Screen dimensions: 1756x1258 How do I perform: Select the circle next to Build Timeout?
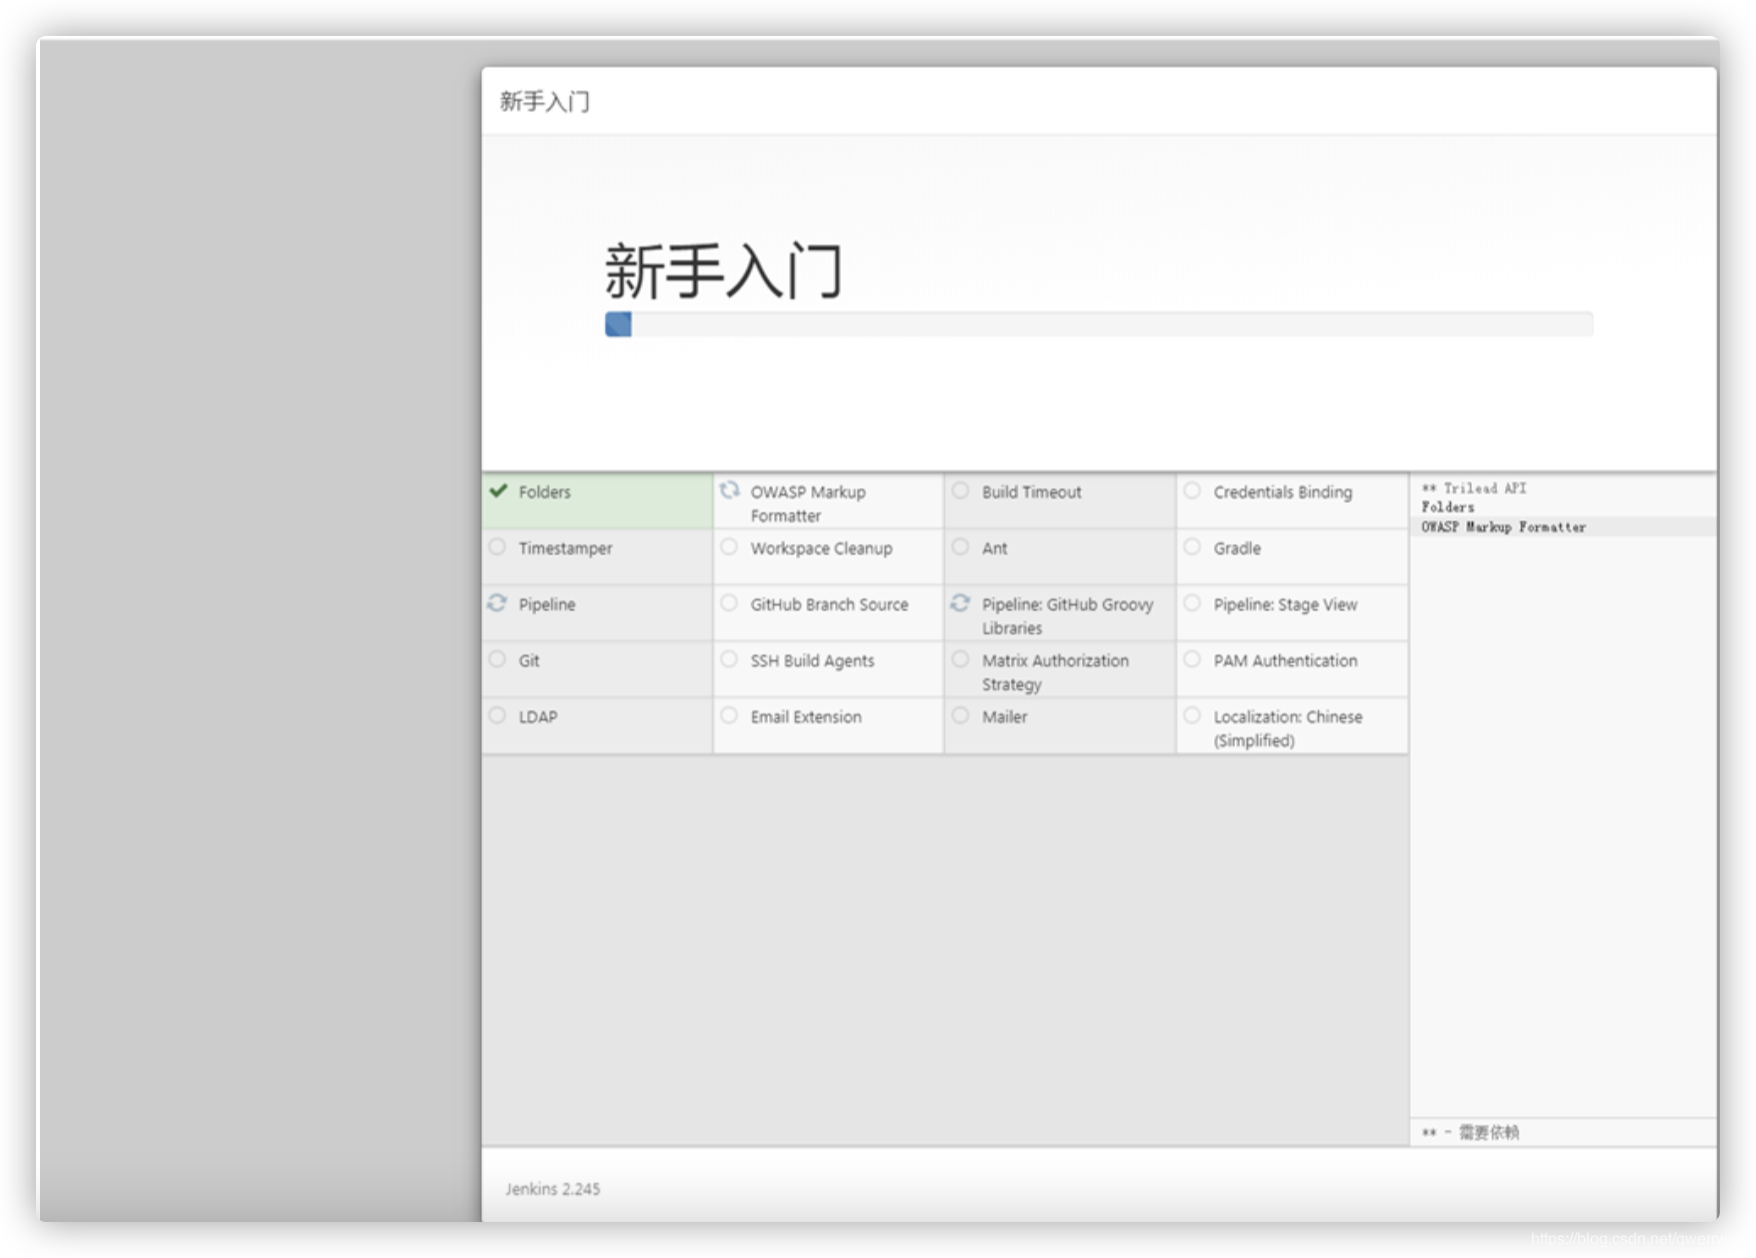click(961, 491)
